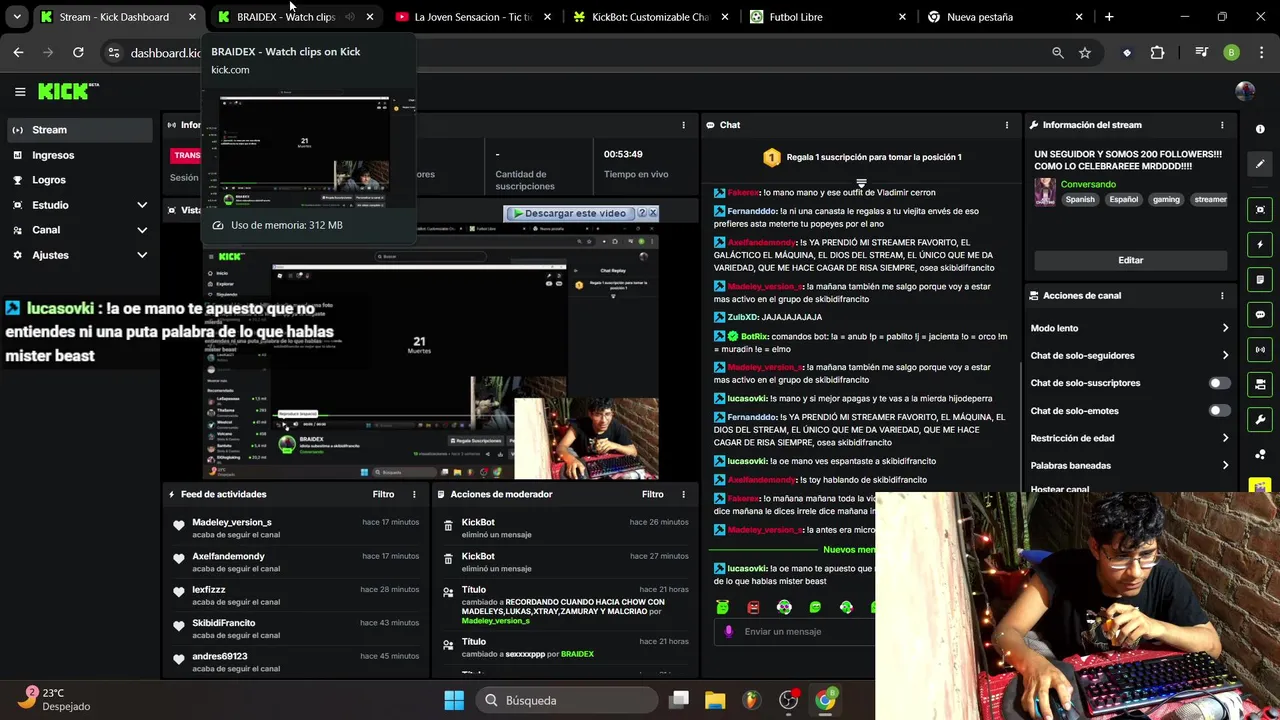The height and width of the screenshot is (720, 1280).
Task: Click the three-dots cluster icon in the right sidebar
Action: click(1260, 454)
